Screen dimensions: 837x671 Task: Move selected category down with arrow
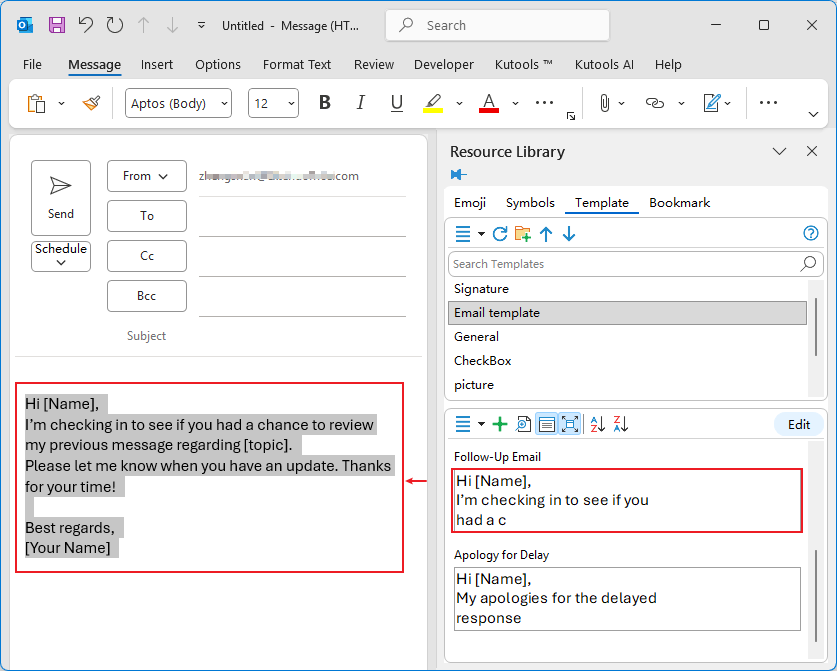pyautogui.click(x=569, y=234)
